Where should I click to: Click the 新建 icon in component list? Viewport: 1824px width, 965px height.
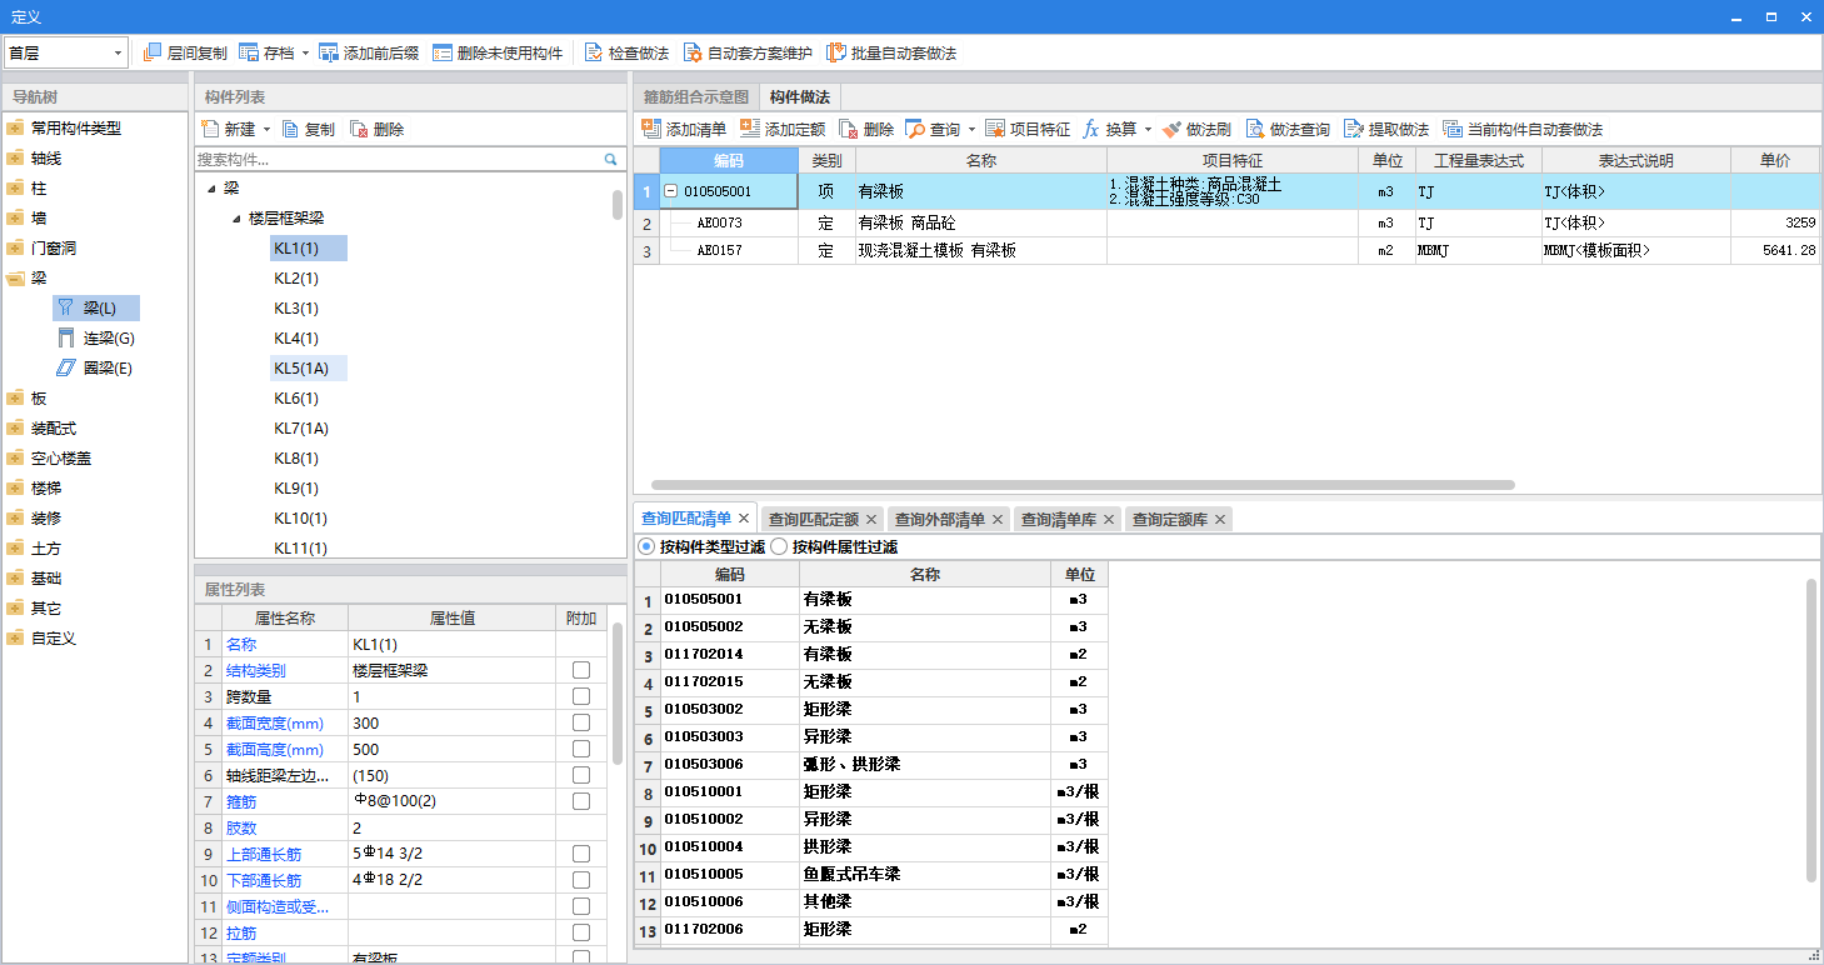(210, 129)
